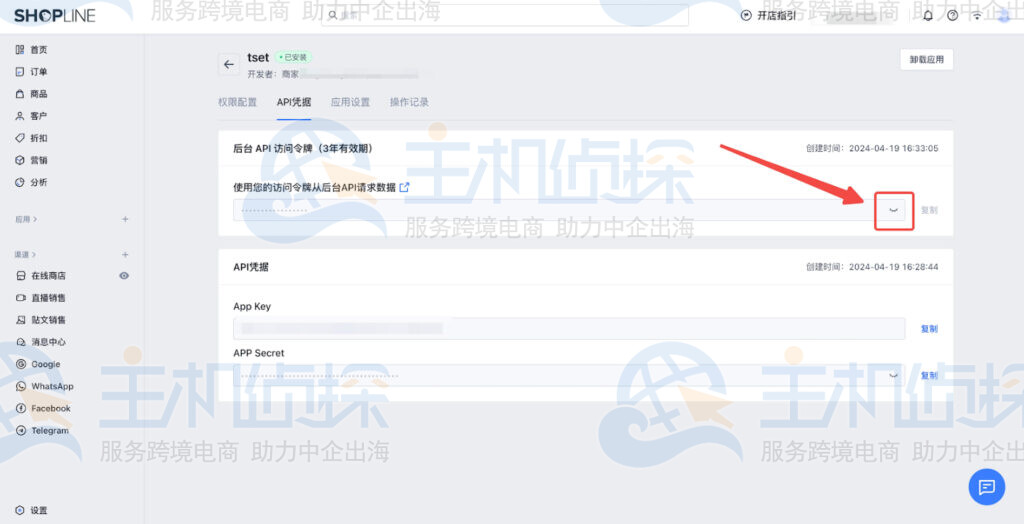The image size is (1024, 524).
Task: Open the Facebook channel
Action: (x=43, y=409)
